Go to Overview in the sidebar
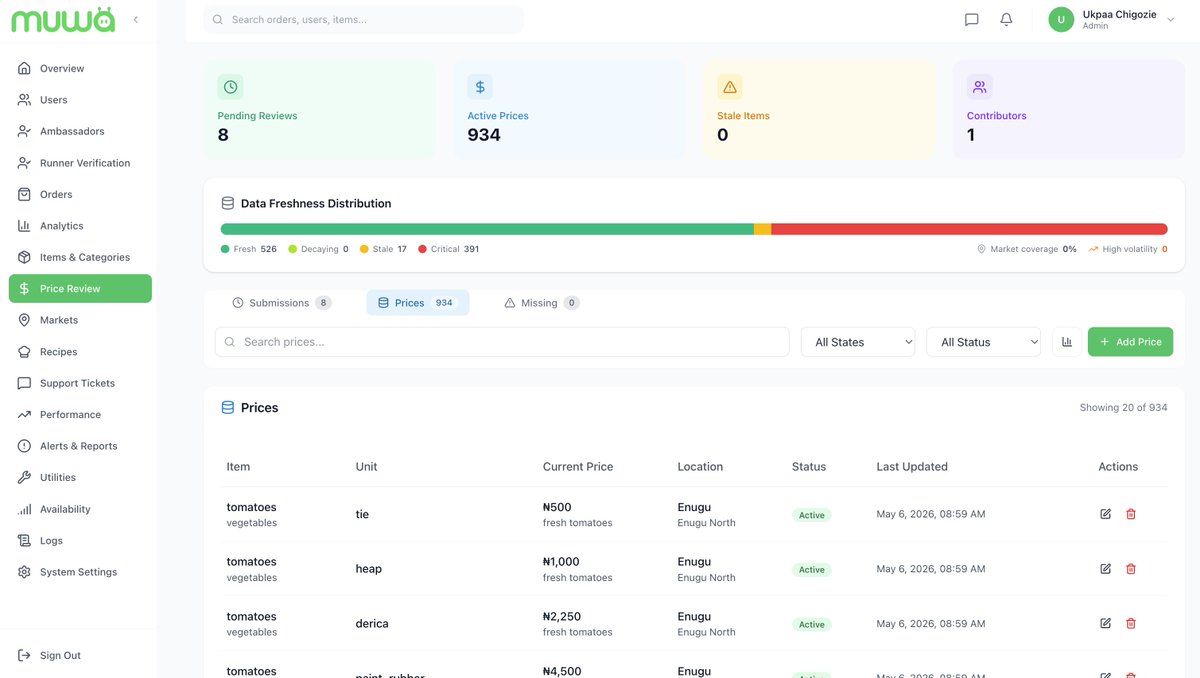This screenshot has height=678, width=1200. point(80,68)
